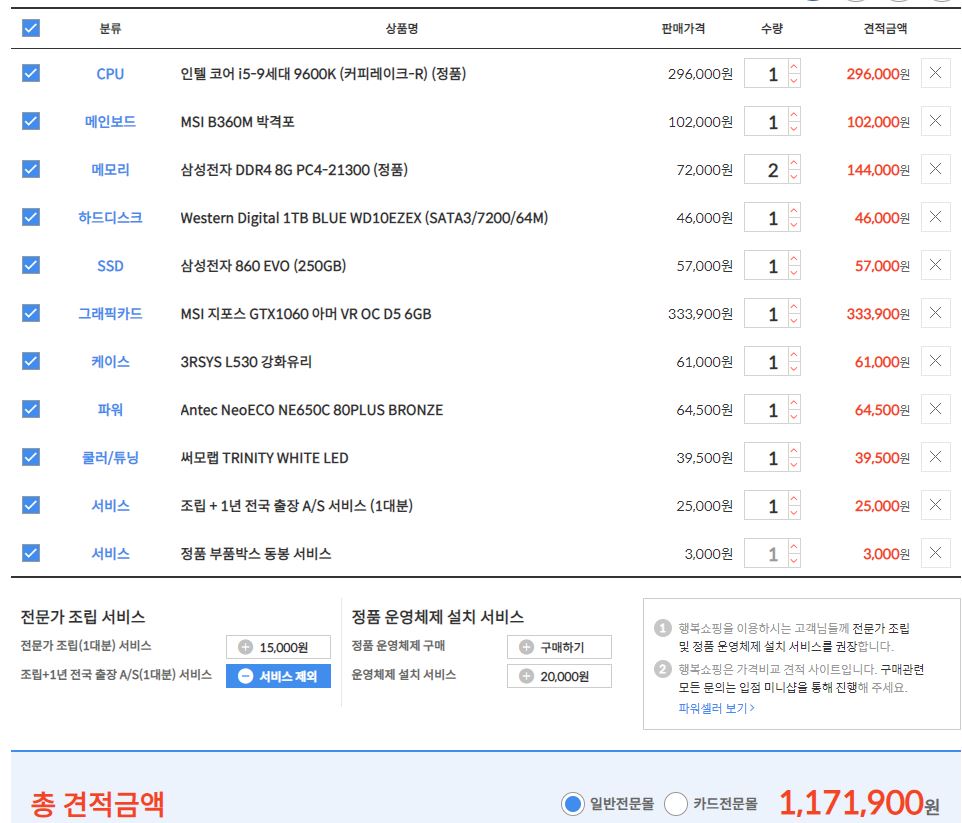Uncheck the 그래픽카드 row checkbox
Viewport: 962px width, 823px height.
point(31,313)
